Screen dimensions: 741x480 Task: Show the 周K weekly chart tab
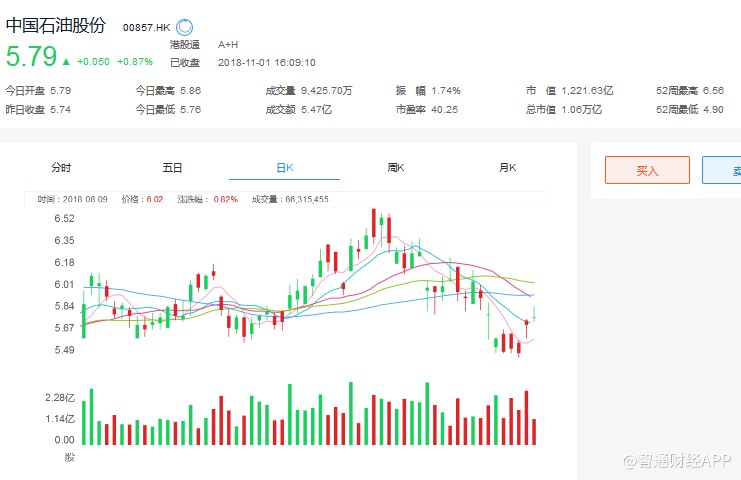(396, 168)
